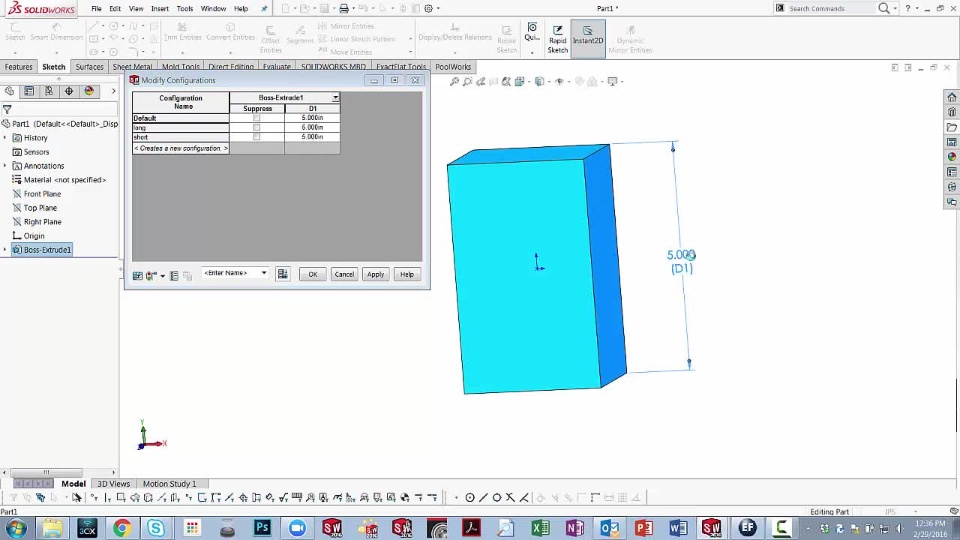Open the View Orientation icon

coord(520,81)
